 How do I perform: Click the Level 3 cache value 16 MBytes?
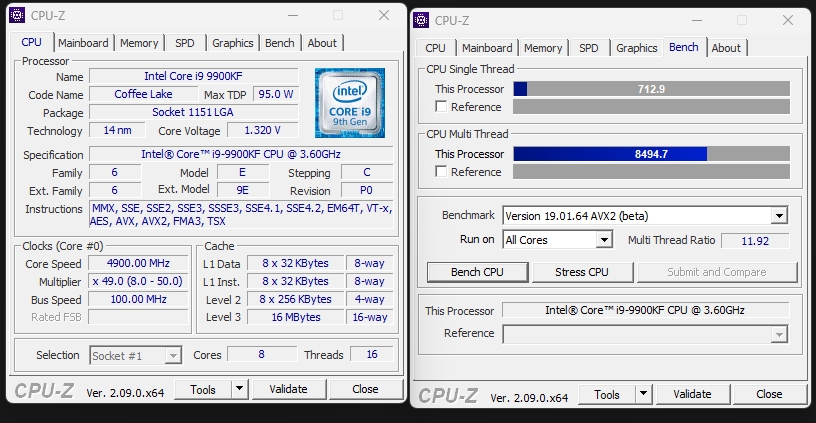[x=296, y=317]
